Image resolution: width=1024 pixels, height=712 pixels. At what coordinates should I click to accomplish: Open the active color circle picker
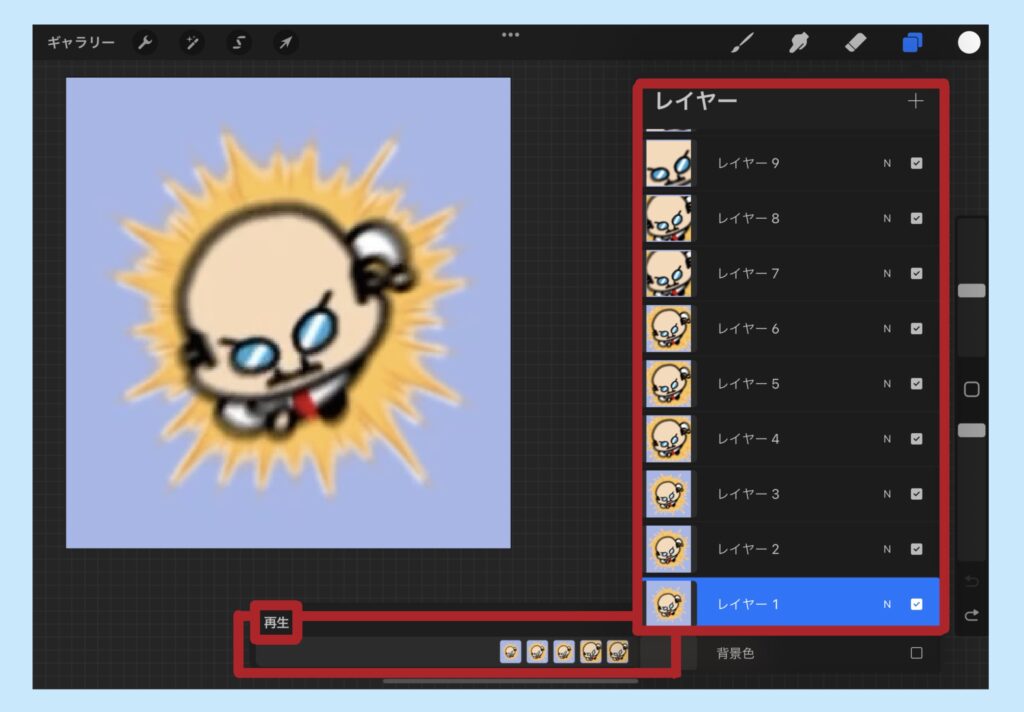pyautogui.click(x=969, y=43)
